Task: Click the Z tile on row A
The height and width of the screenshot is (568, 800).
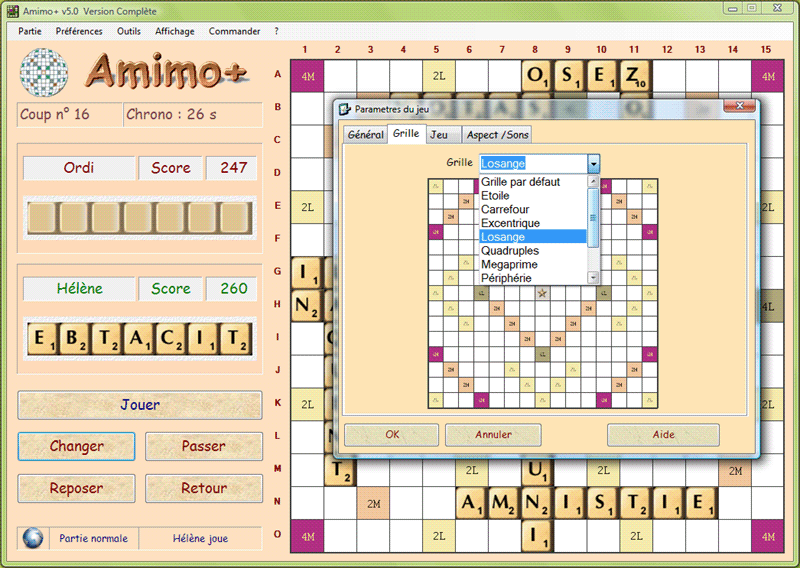Action: pyautogui.click(x=635, y=76)
